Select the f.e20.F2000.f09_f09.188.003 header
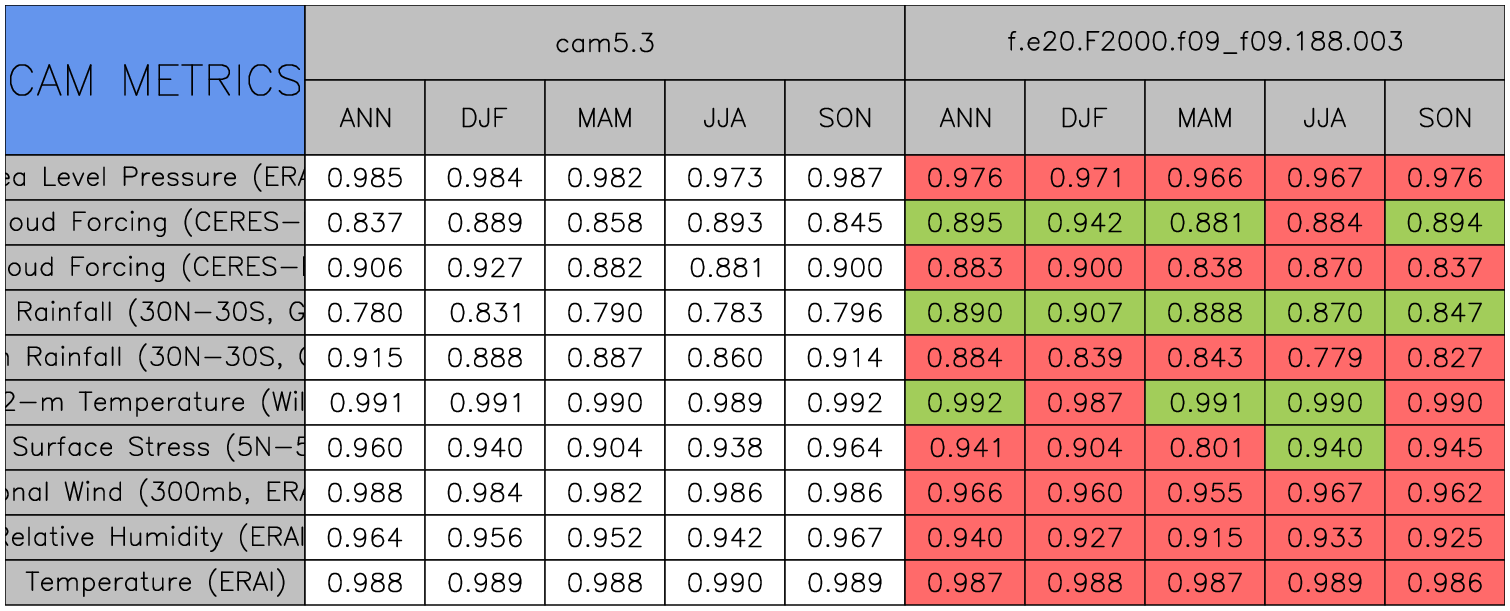 tap(1205, 42)
